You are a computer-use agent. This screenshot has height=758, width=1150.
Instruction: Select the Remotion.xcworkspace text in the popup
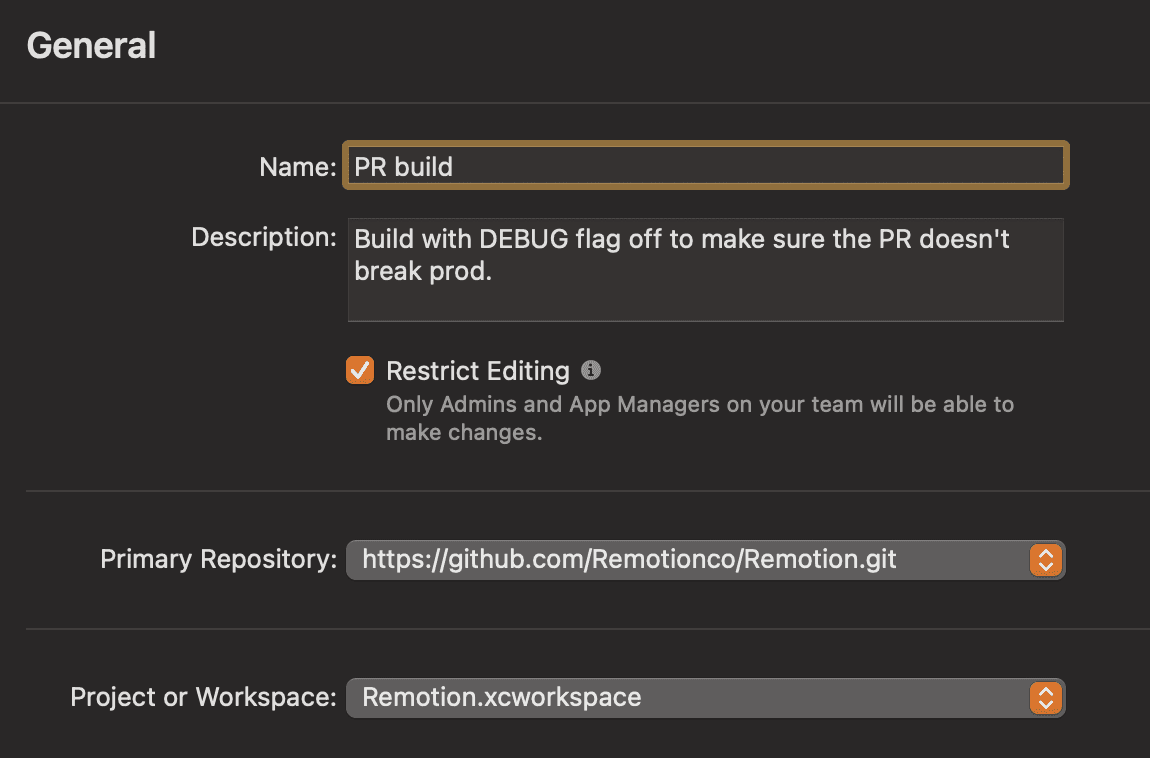[x=501, y=697]
